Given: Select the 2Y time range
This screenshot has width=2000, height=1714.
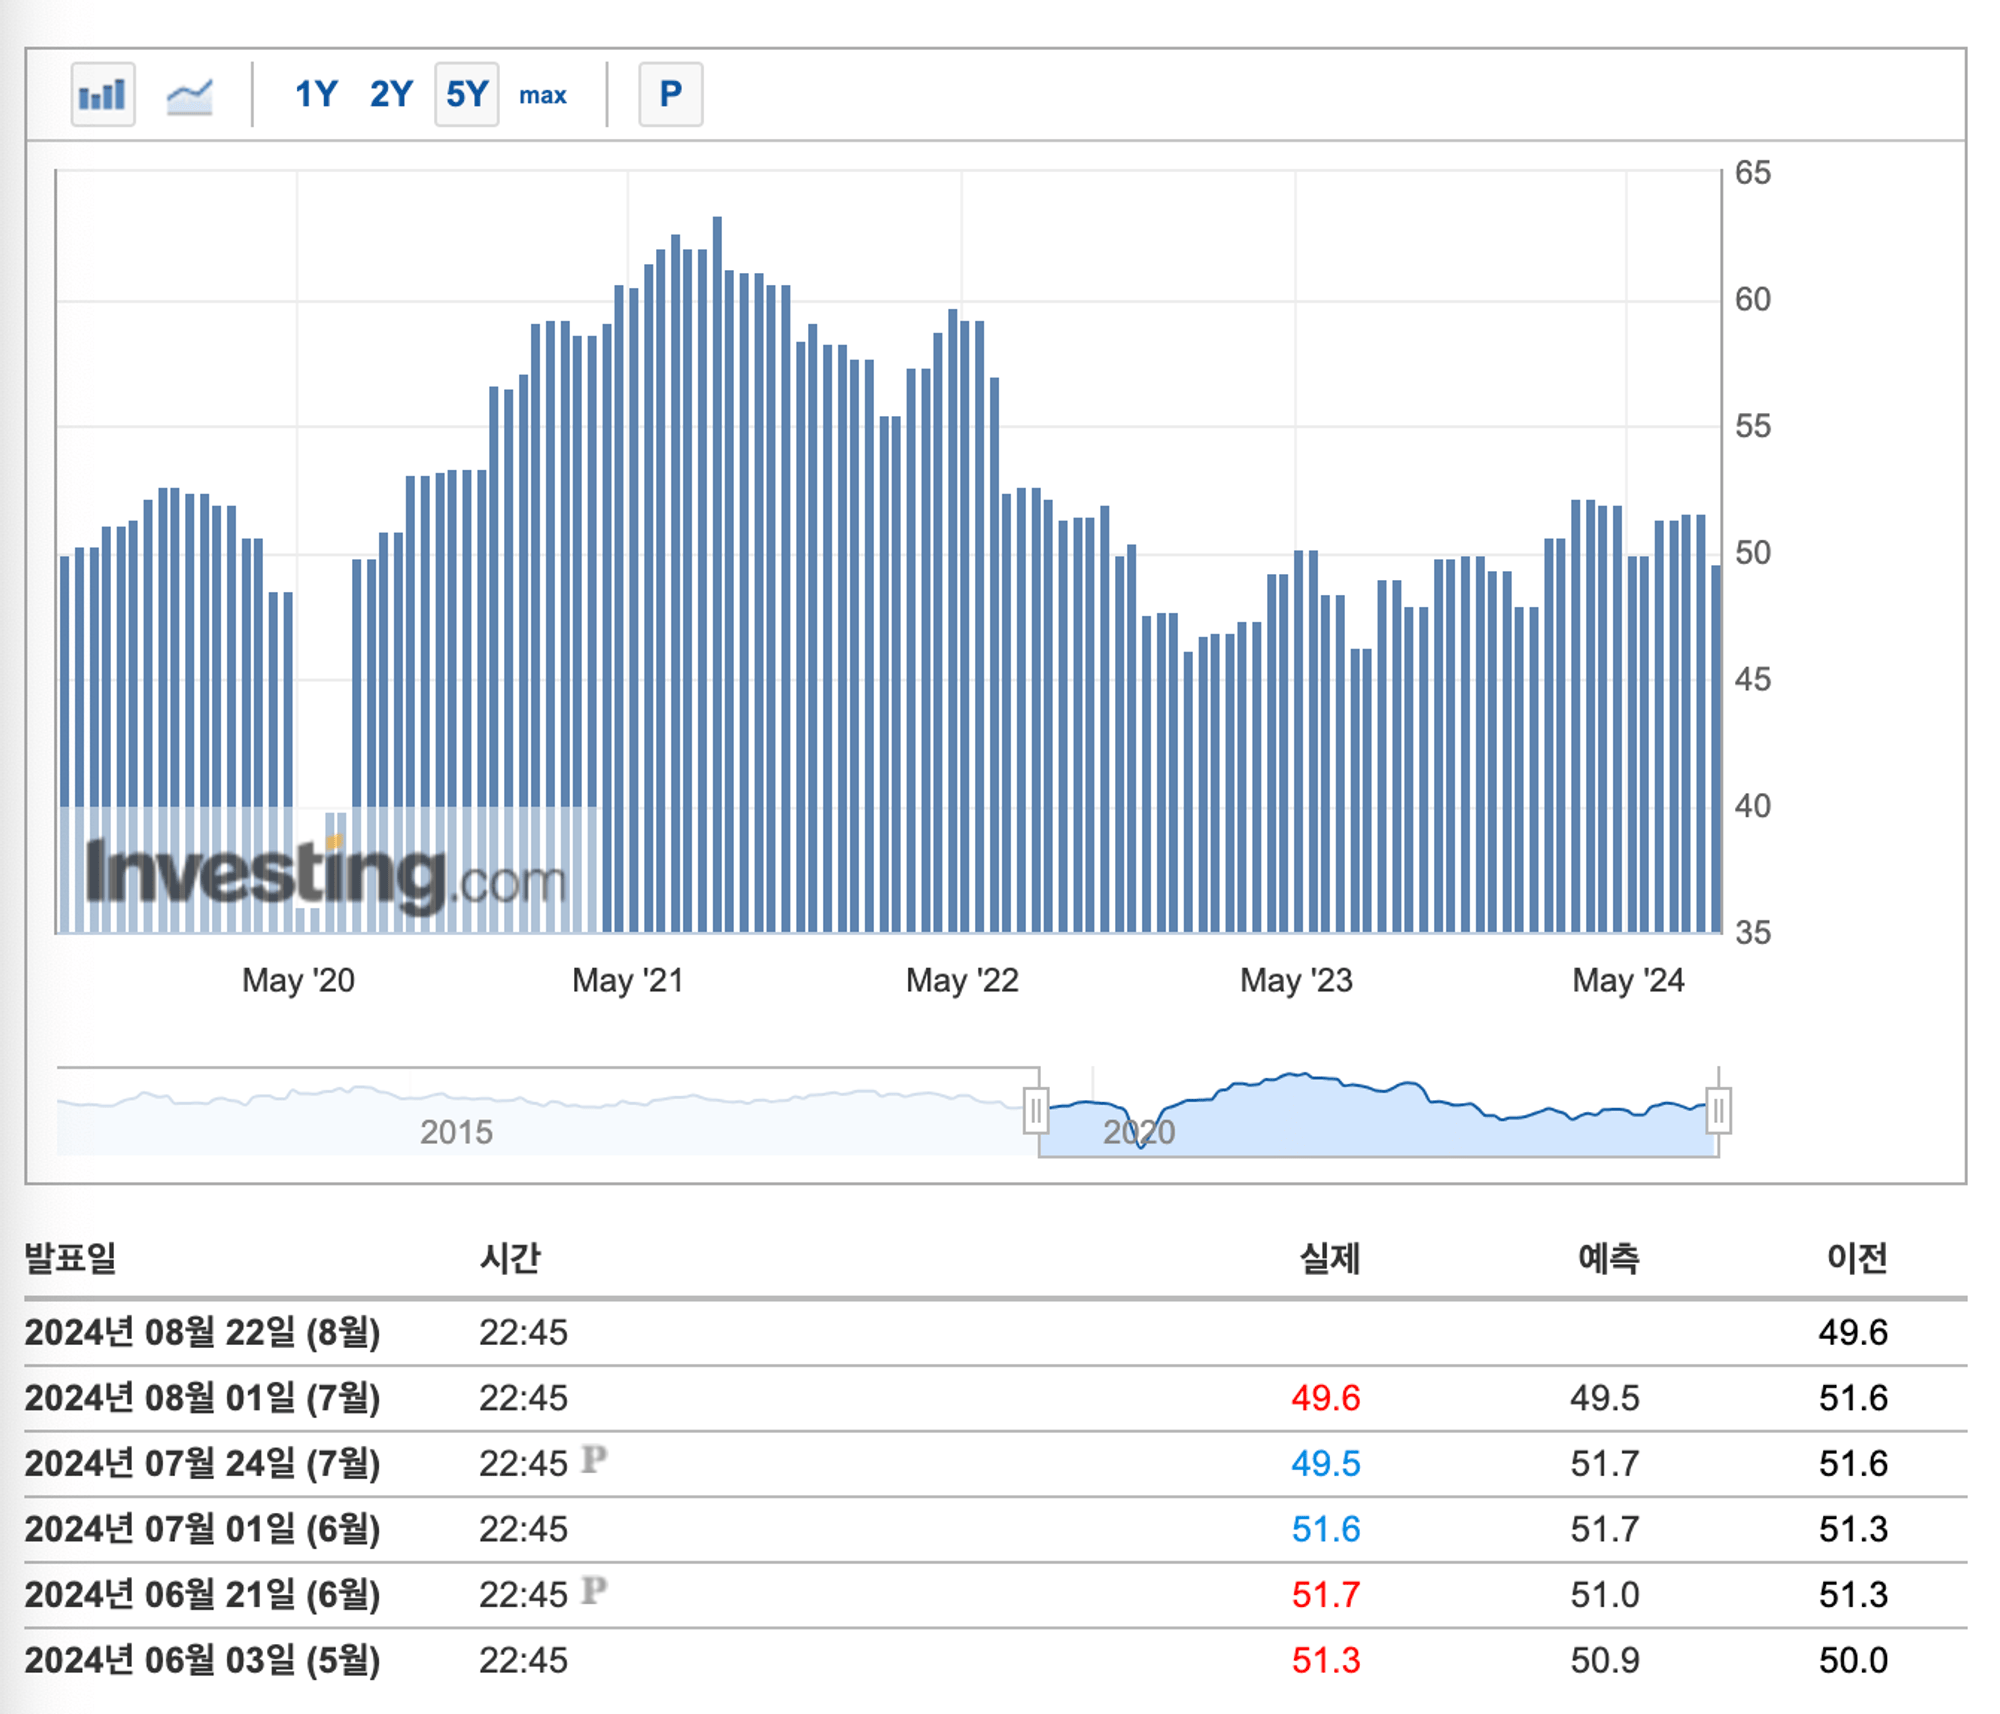Looking at the screenshot, I should [391, 94].
